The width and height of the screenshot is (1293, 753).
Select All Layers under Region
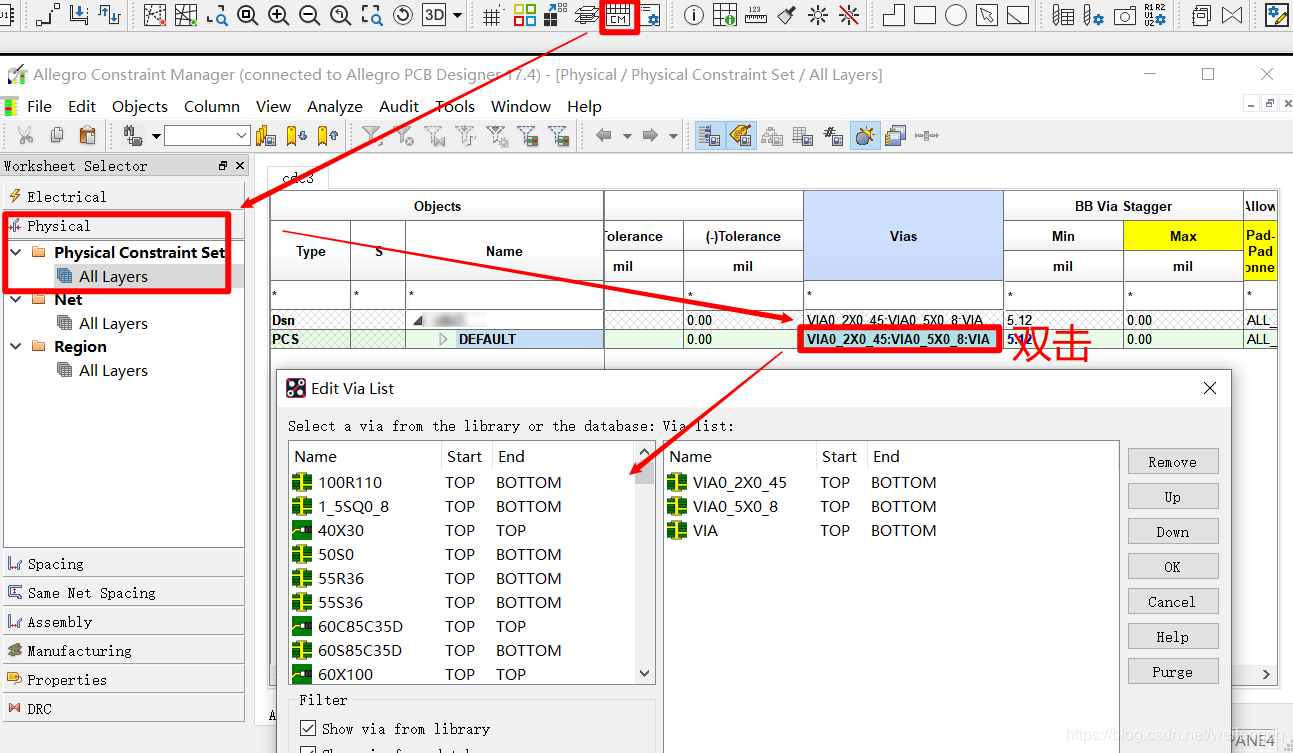click(x=113, y=370)
